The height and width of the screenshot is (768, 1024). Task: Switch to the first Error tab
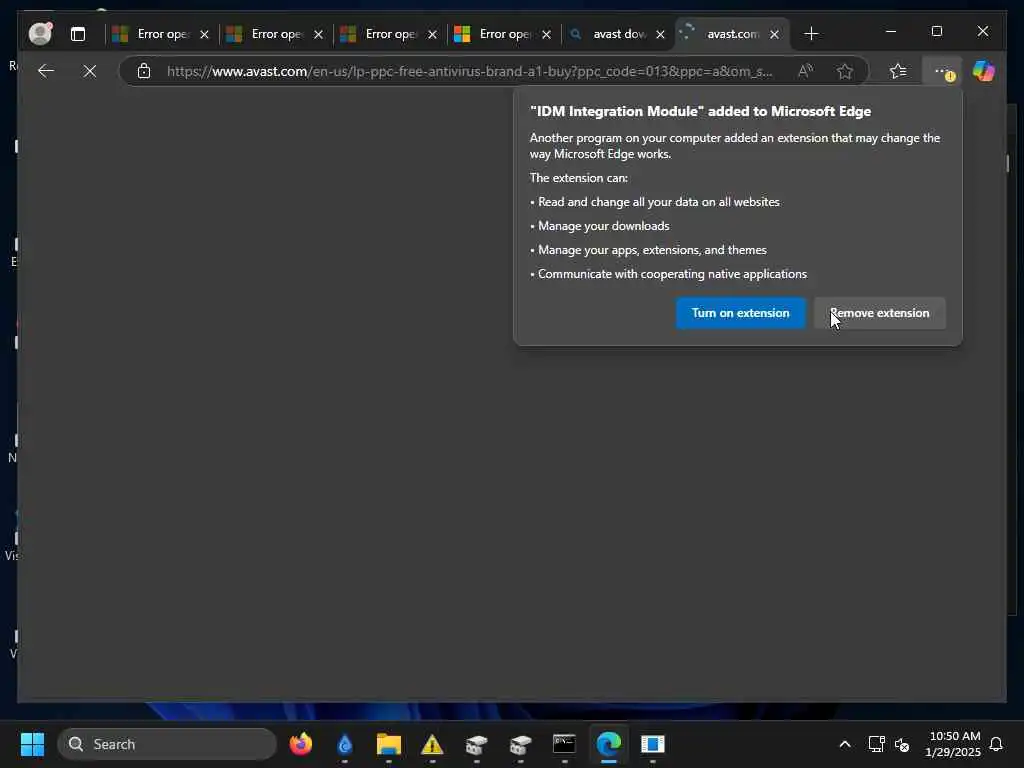pyautogui.click(x=162, y=34)
